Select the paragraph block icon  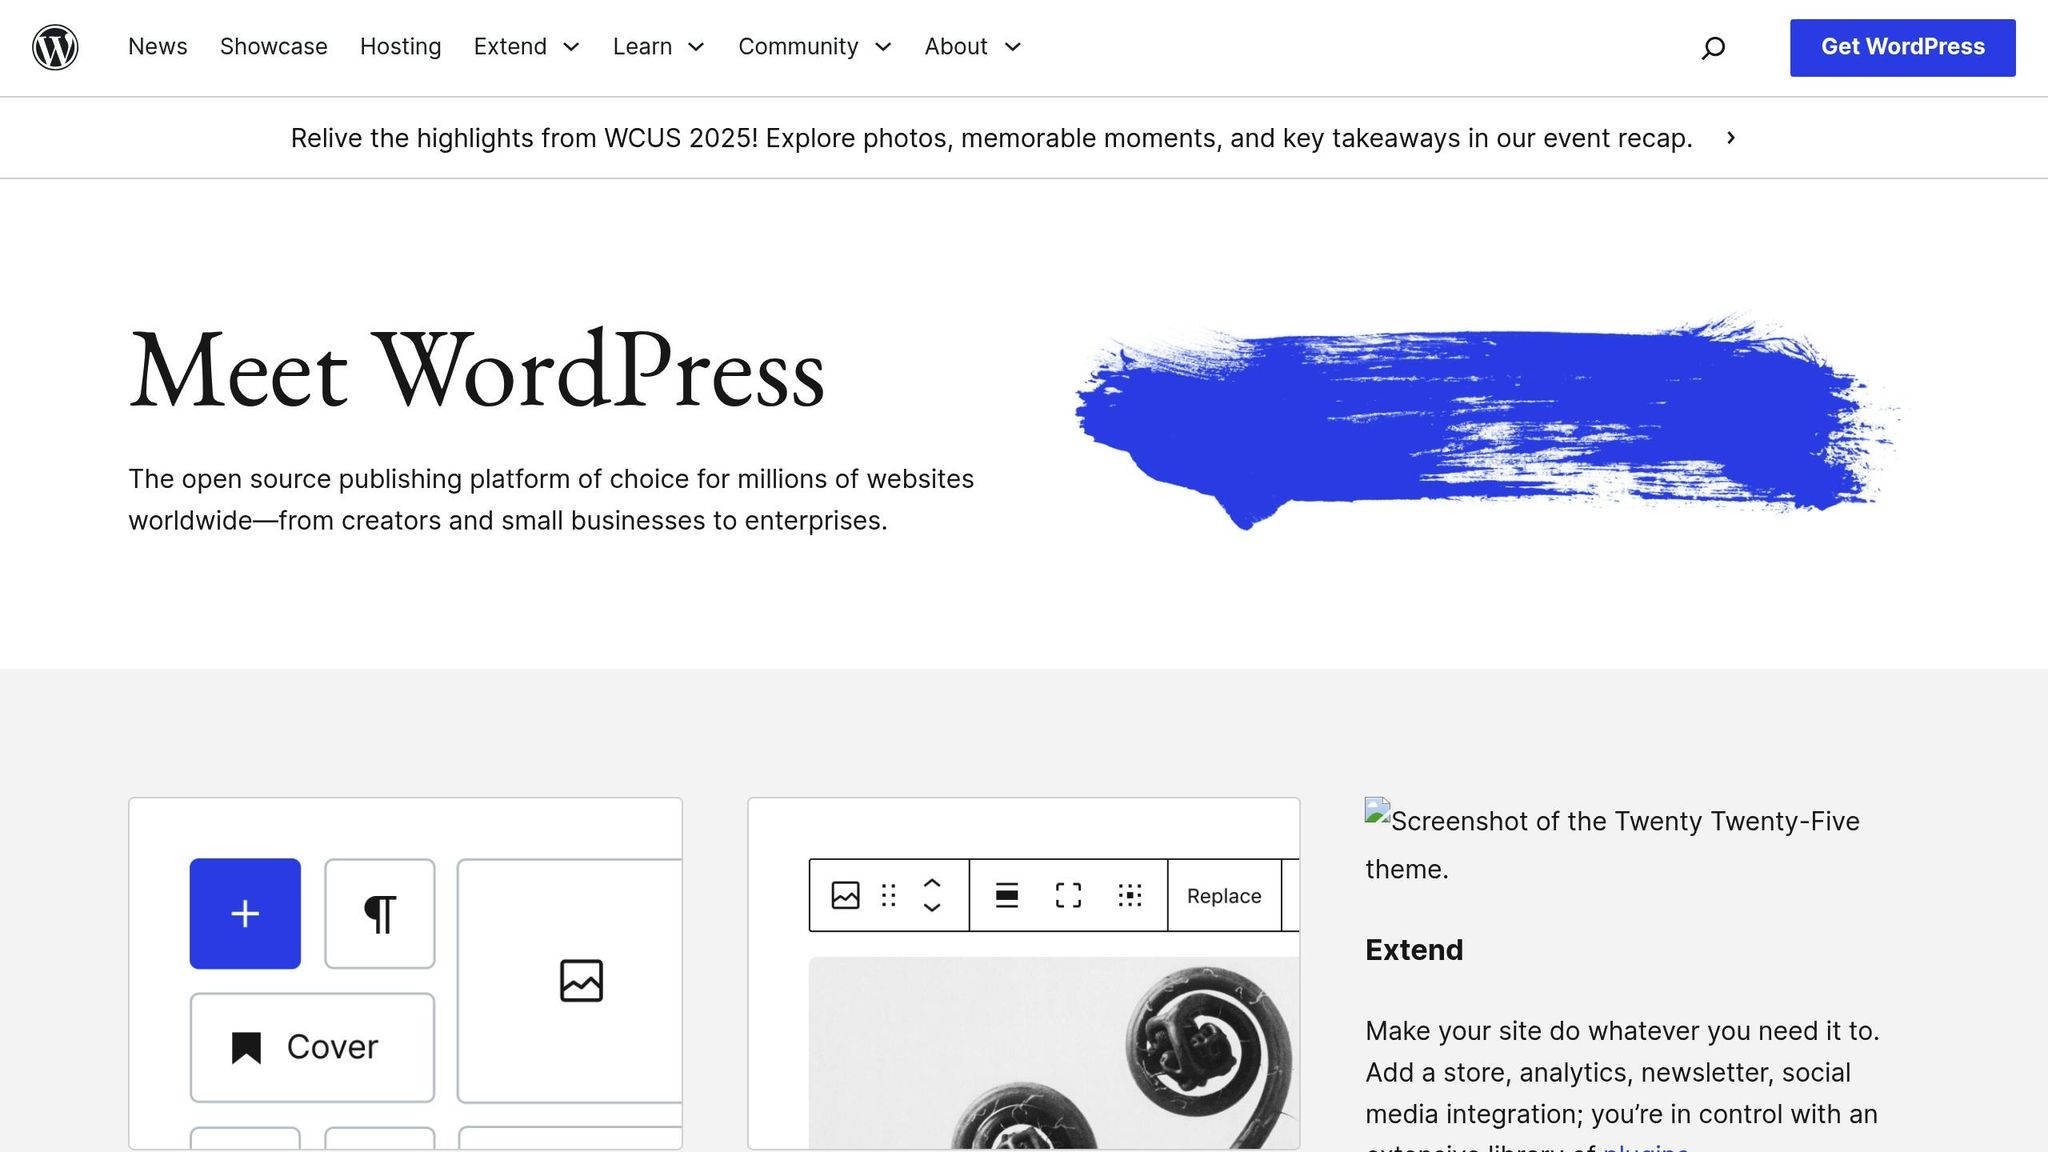point(379,913)
